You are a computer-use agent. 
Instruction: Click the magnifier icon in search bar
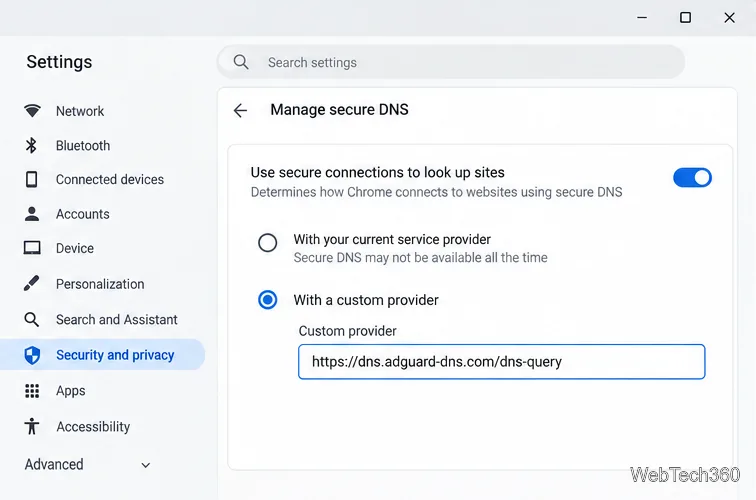[241, 62]
